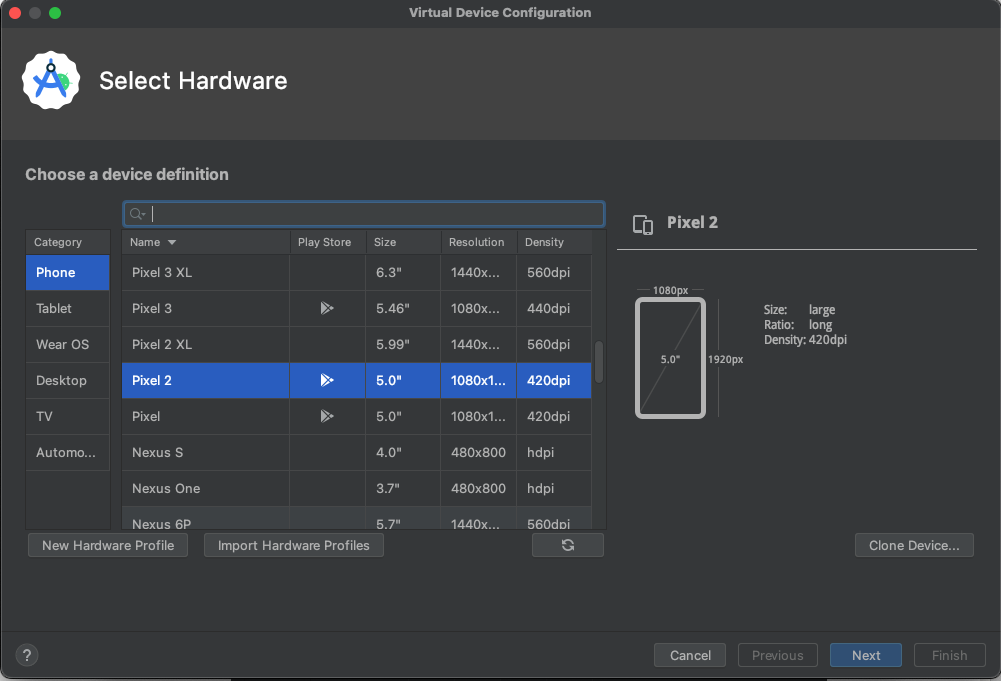
Task: Select the Desktop category
Action: [x=68, y=380]
